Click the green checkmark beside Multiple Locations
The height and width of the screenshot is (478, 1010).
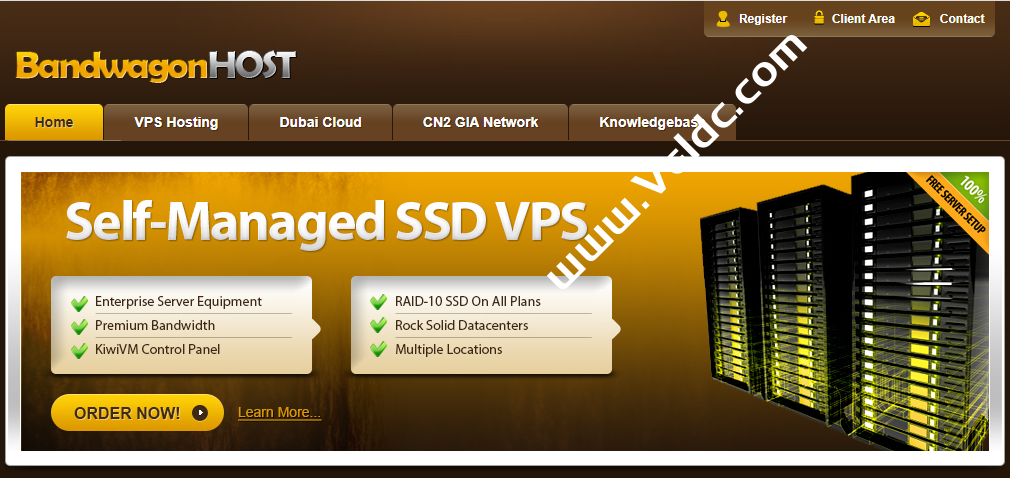[379, 350]
